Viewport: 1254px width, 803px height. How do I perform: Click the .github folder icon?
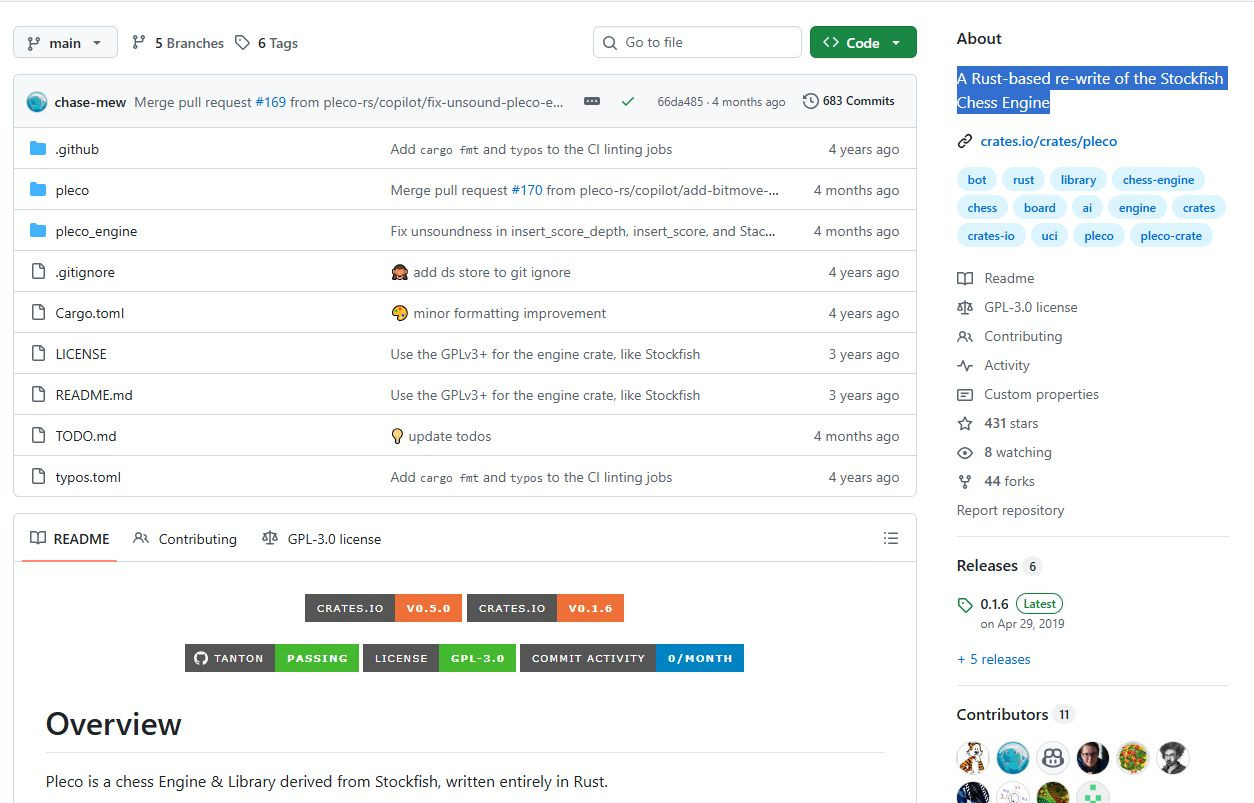[38, 149]
